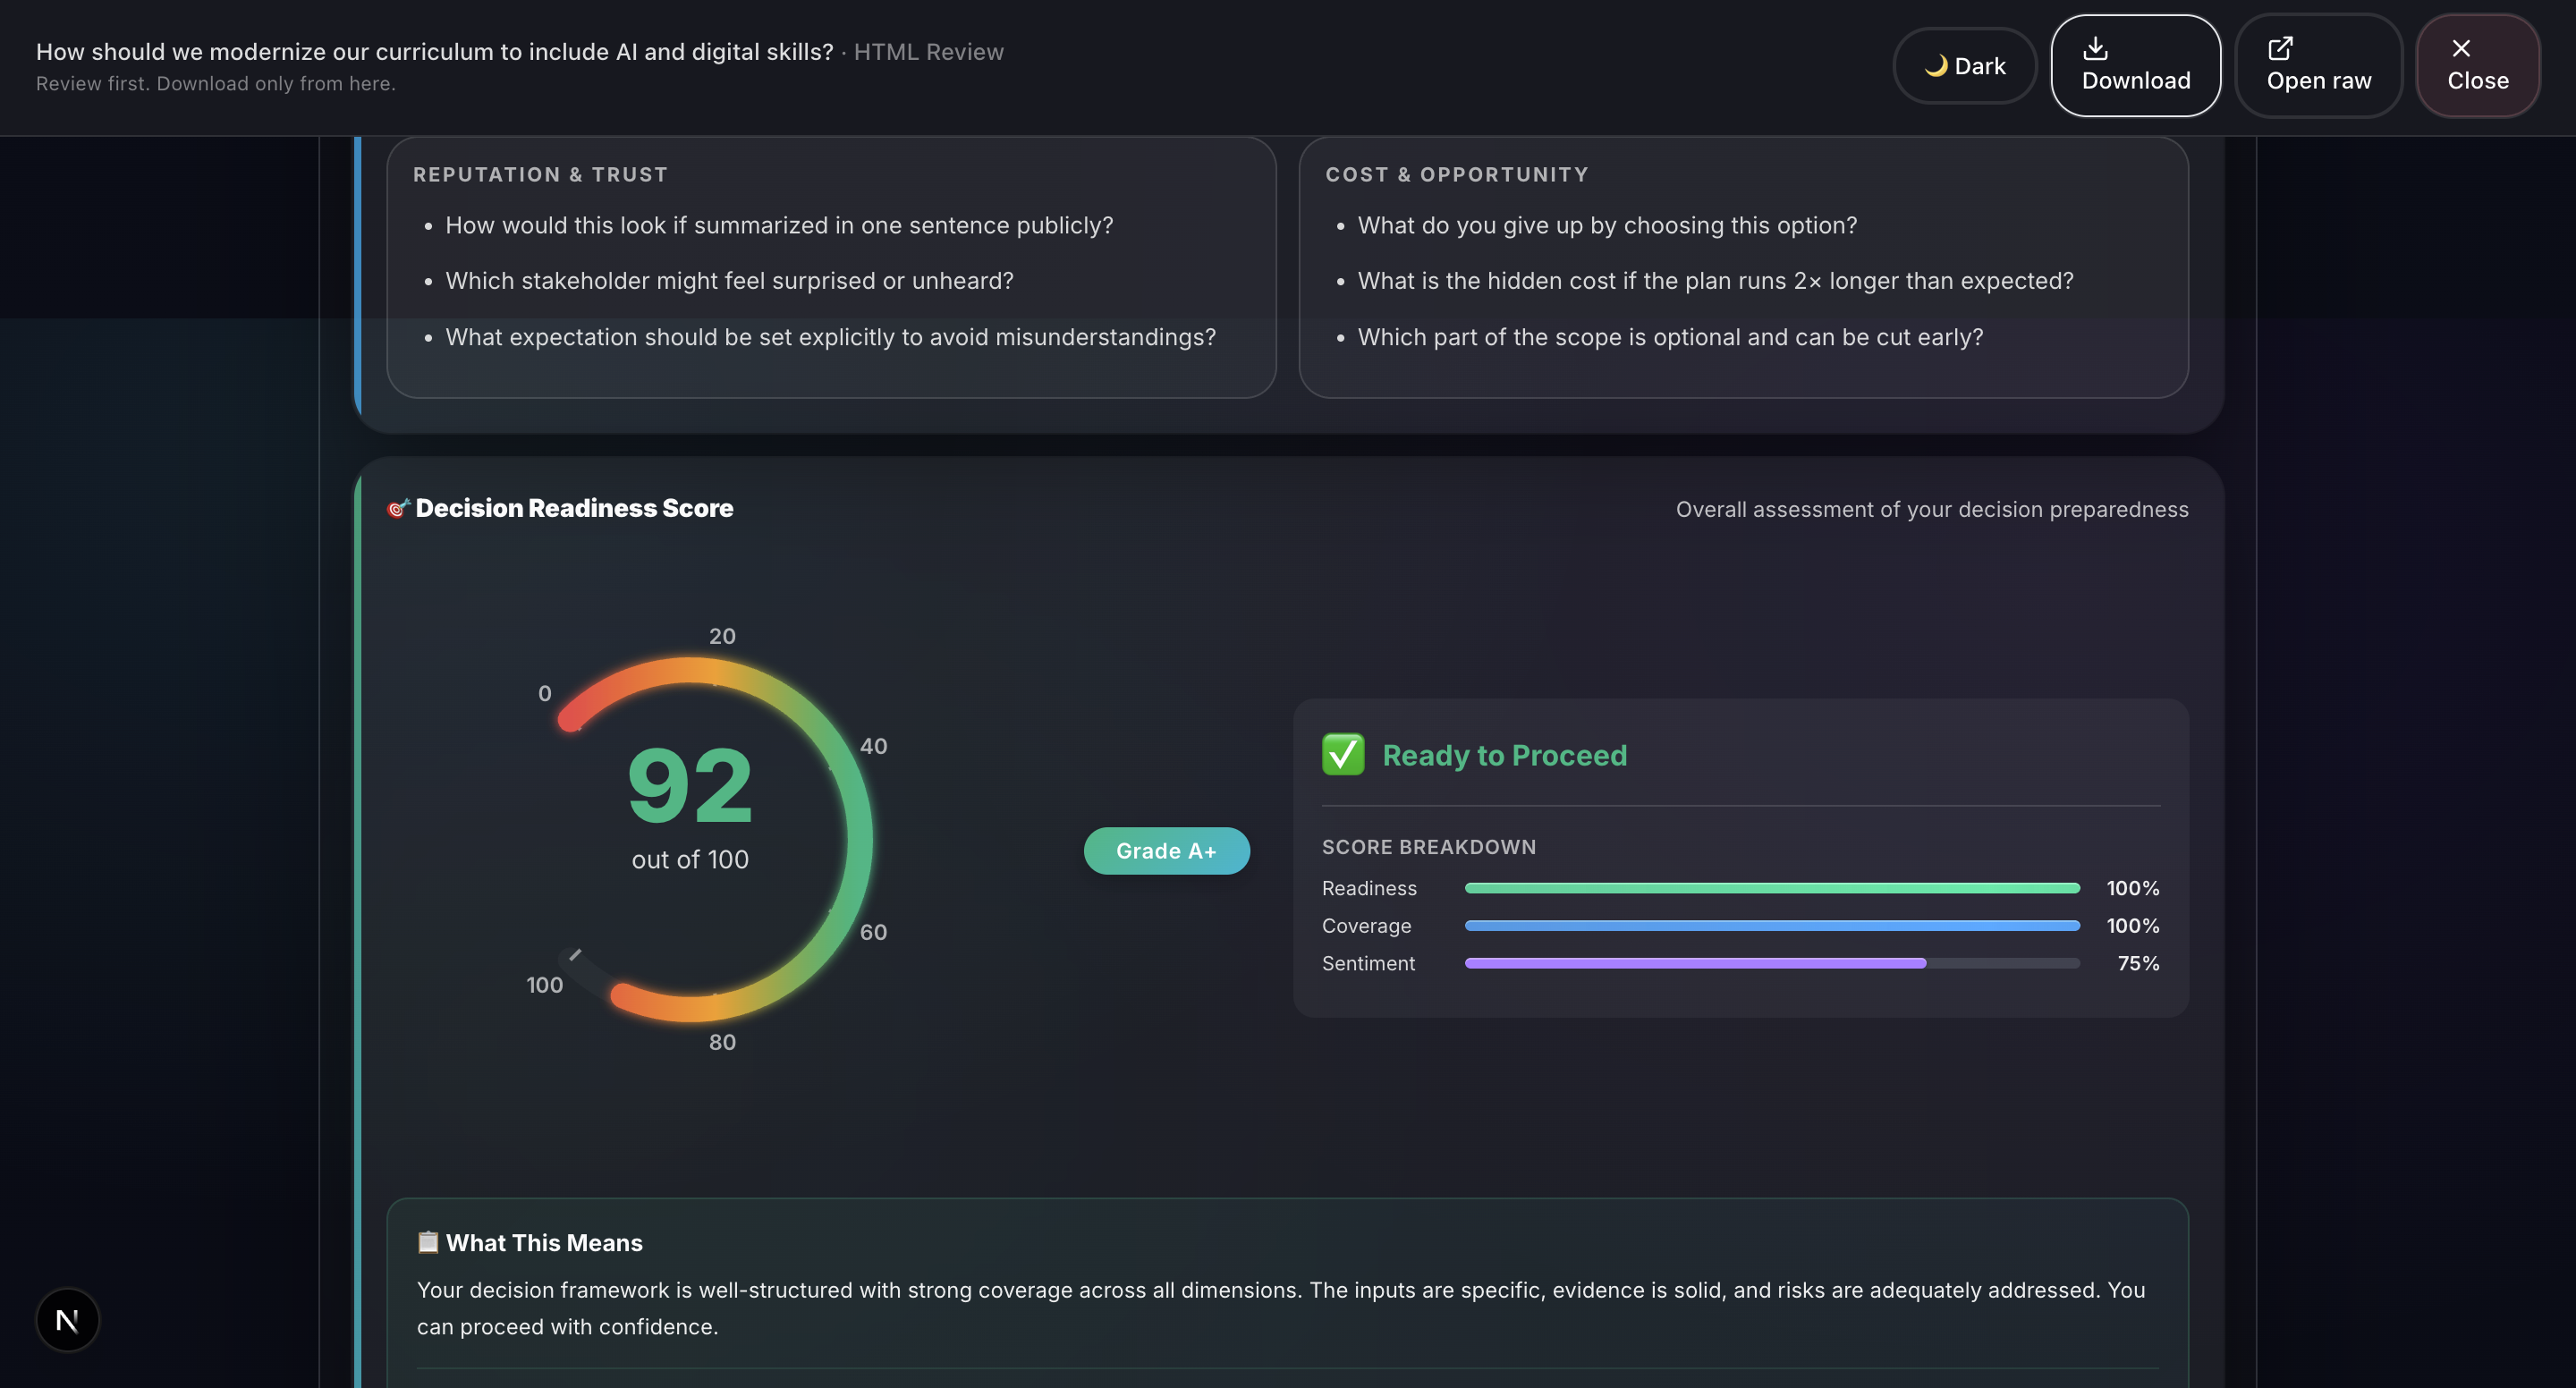
Task: Open the raw HTML view
Action: [2318, 66]
